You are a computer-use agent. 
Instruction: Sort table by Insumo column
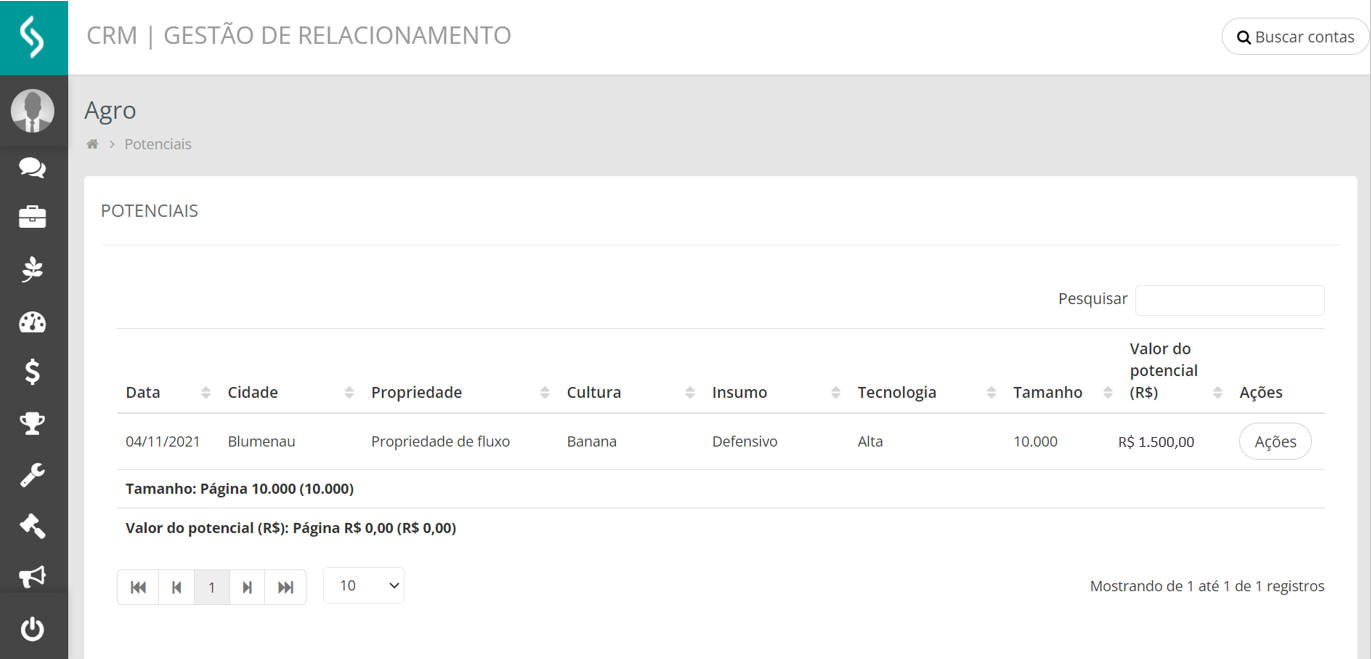[x=776, y=392]
